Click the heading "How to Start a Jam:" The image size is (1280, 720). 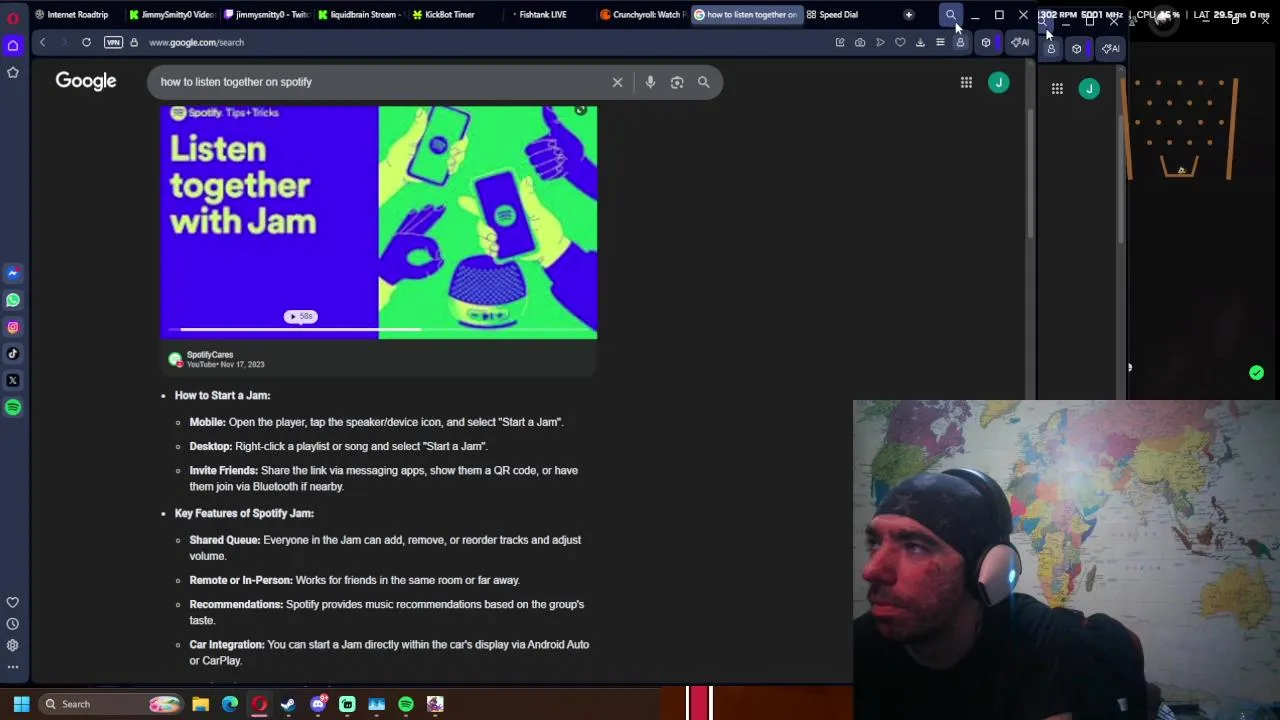tap(222, 395)
